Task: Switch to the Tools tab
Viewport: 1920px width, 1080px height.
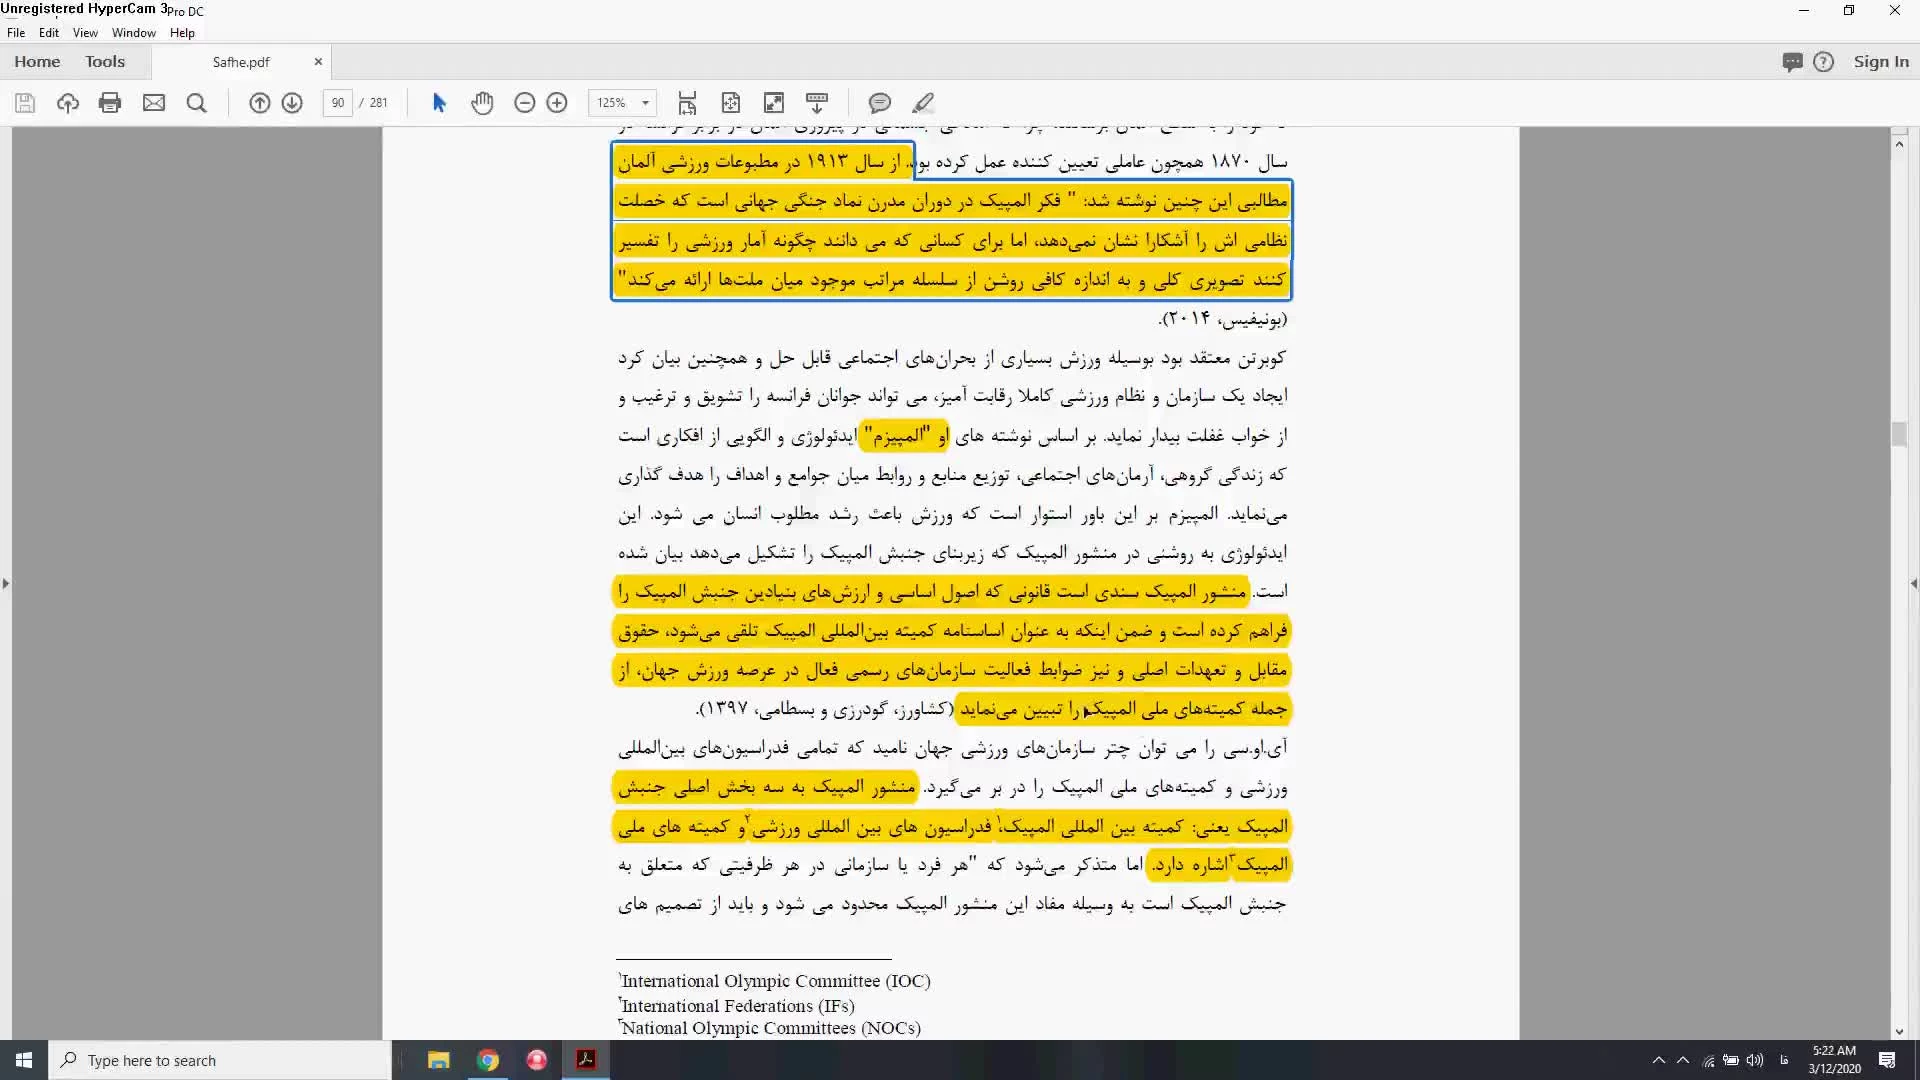Action: [x=105, y=62]
